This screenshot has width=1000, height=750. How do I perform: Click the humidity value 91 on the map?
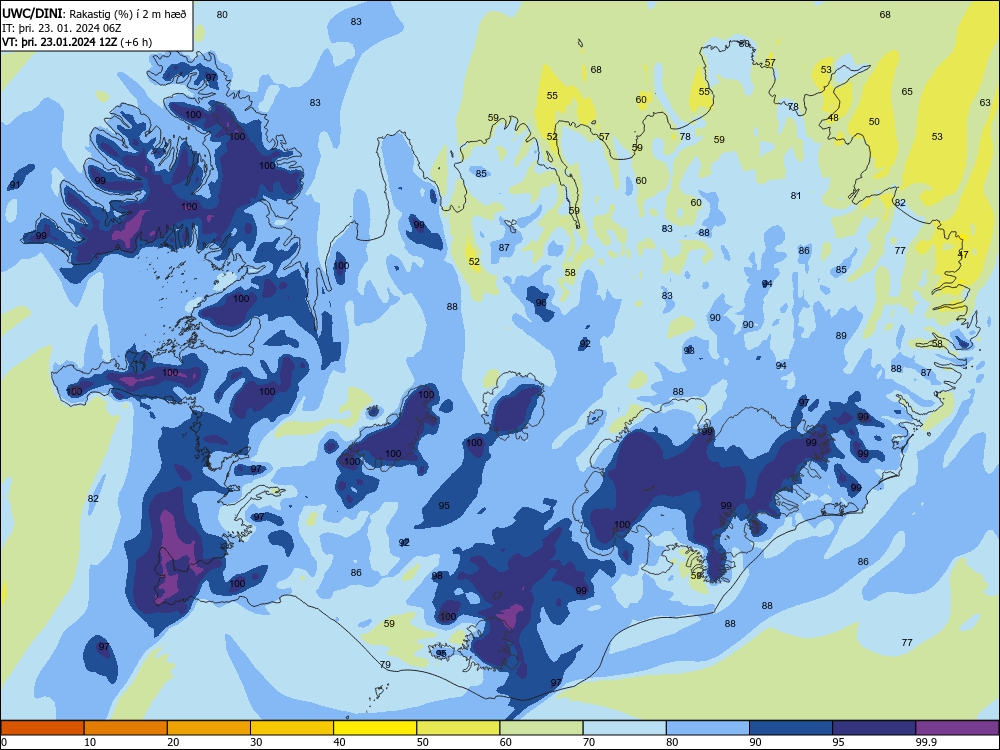click(x=15, y=185)
